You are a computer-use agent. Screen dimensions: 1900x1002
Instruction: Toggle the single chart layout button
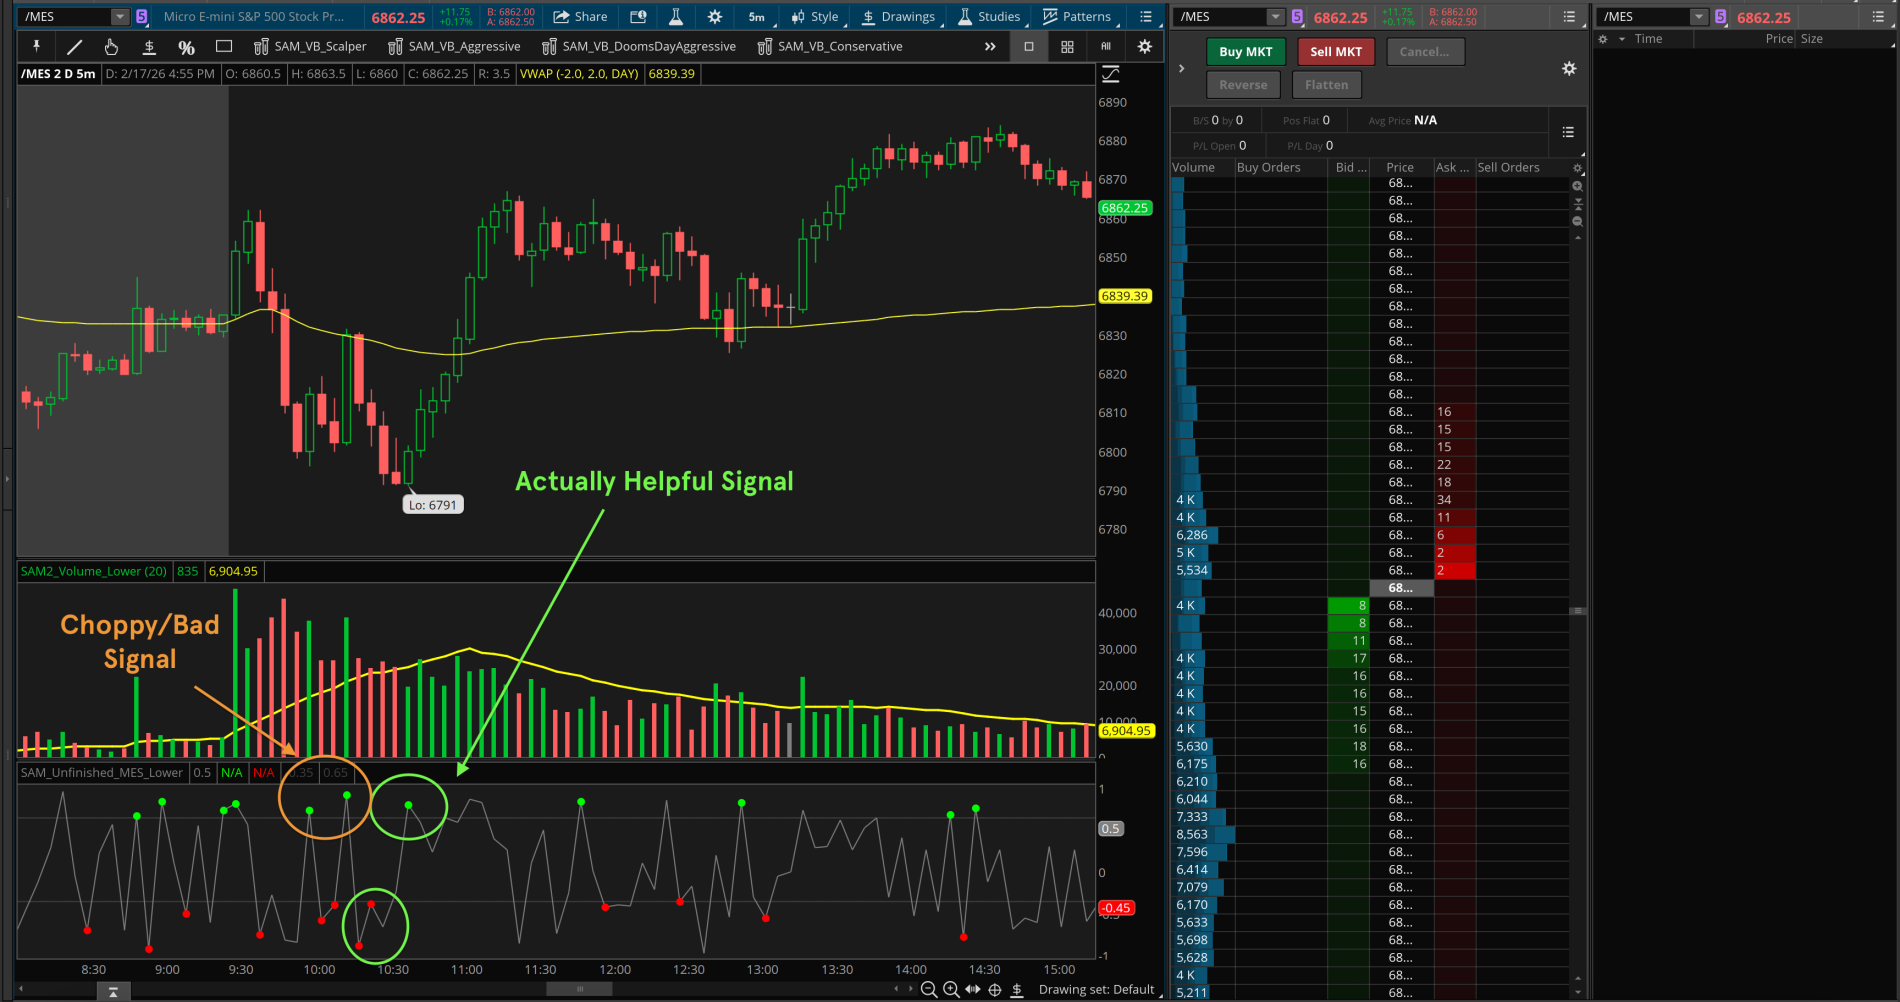pos(1029,47)
